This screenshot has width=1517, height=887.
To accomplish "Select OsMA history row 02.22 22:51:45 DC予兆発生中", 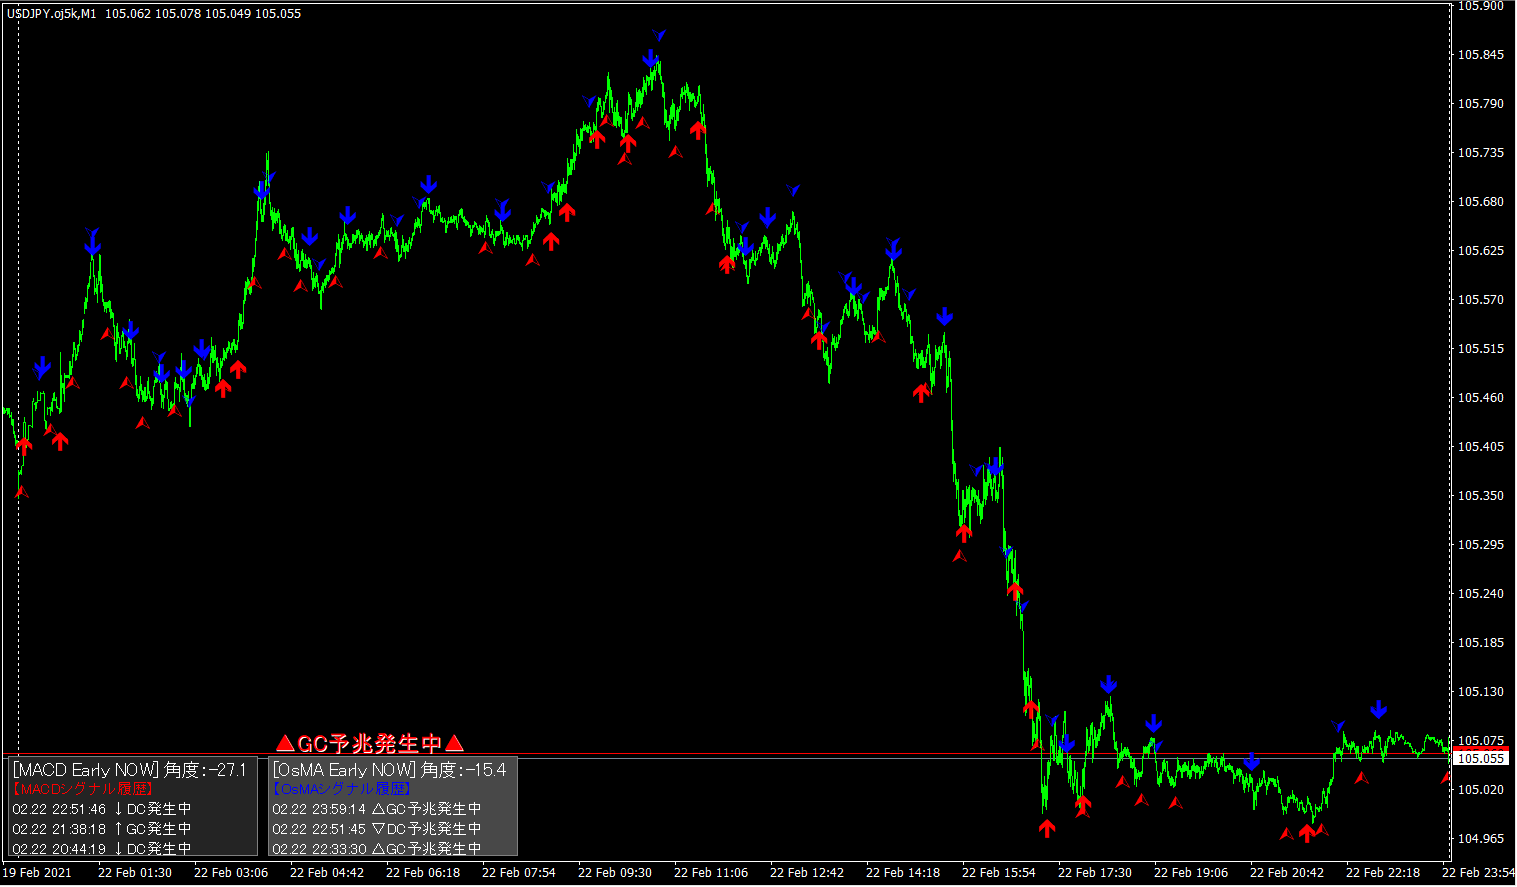I will (x=377, y=829).
